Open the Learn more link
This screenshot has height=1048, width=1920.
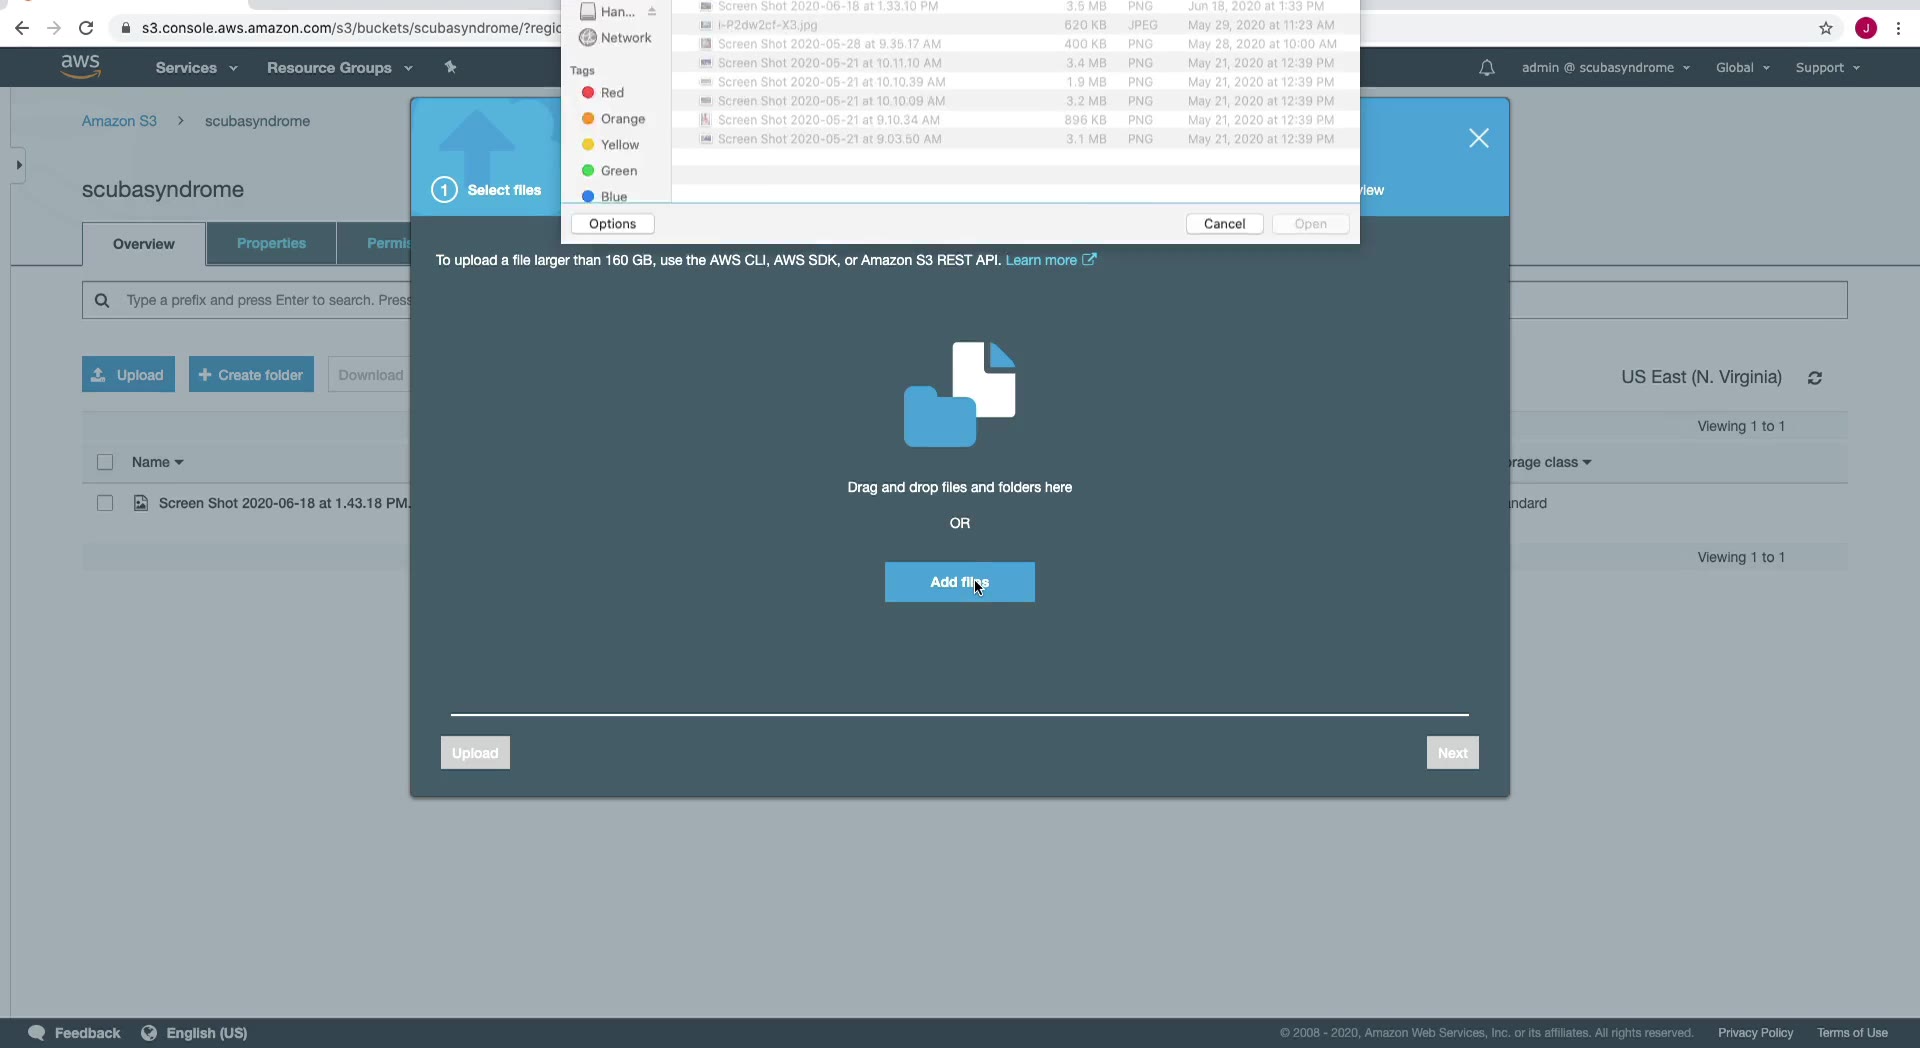click(x=1051, y=260)
